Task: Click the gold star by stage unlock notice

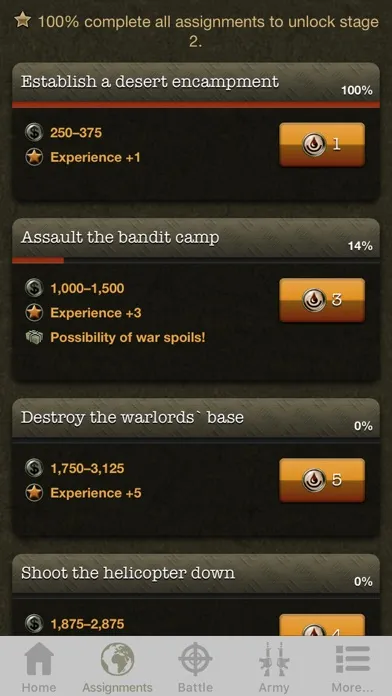Action: click(22, 20)
